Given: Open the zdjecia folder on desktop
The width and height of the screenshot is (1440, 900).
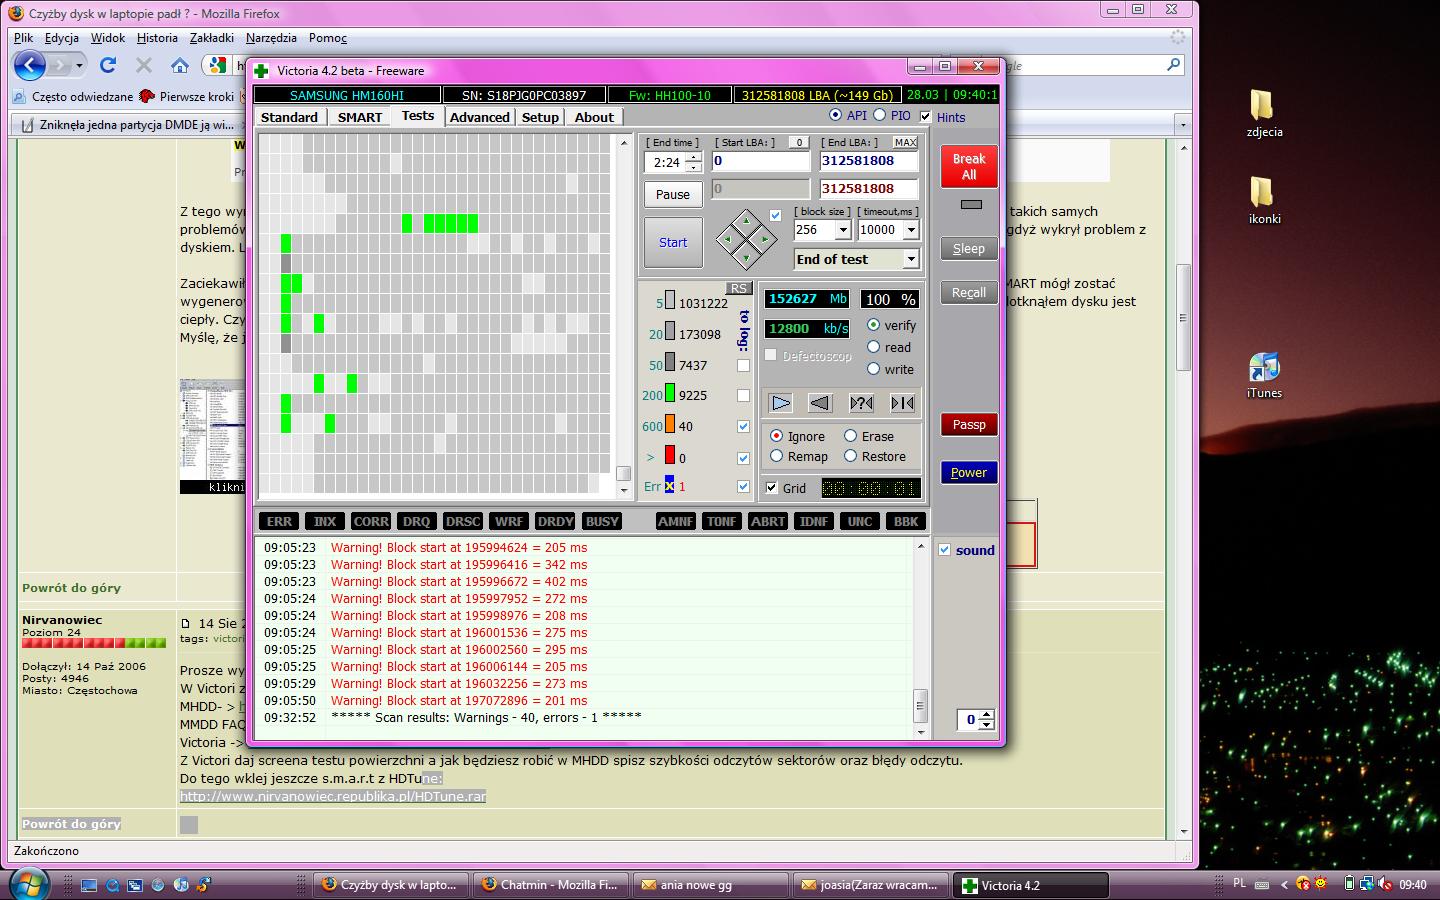Looking at the screenshot, I should coord(1264,113).
